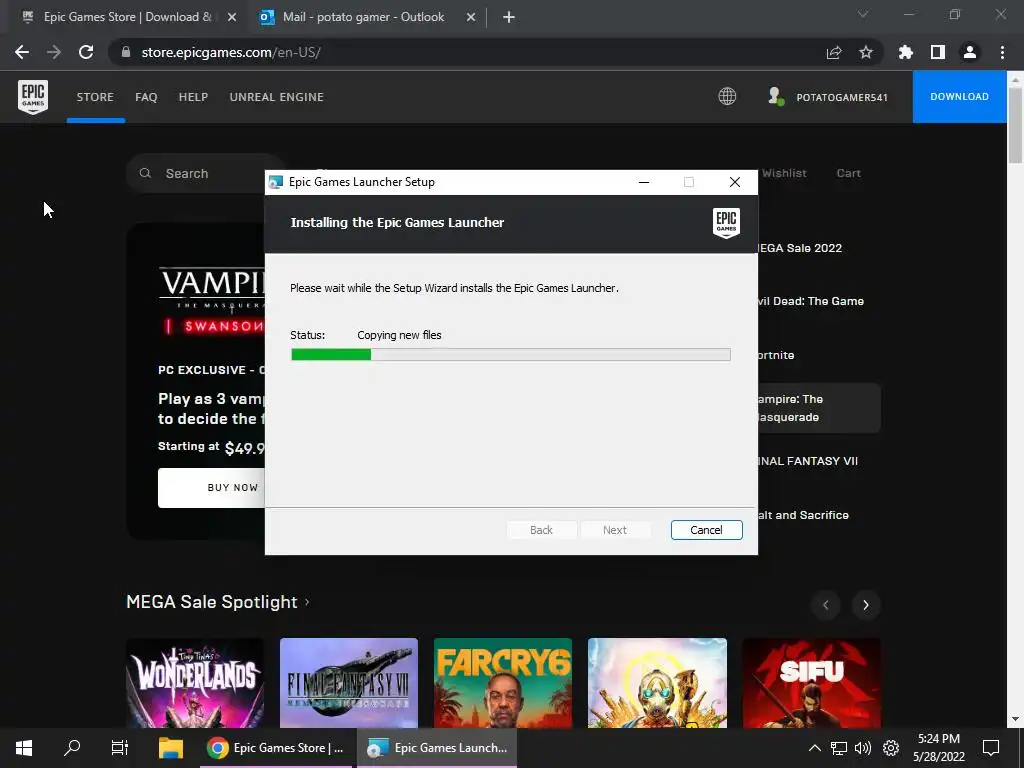Open the Chrome tab search dropdown
The width and height of the screenshot is (1024, 768).
coord(863,14)
